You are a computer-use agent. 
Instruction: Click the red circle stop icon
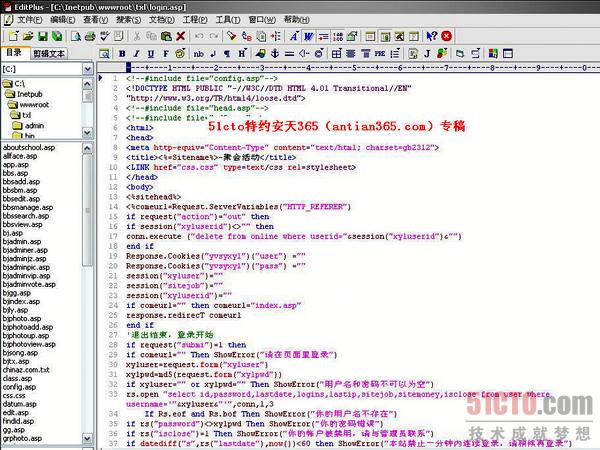coord(446,36)
